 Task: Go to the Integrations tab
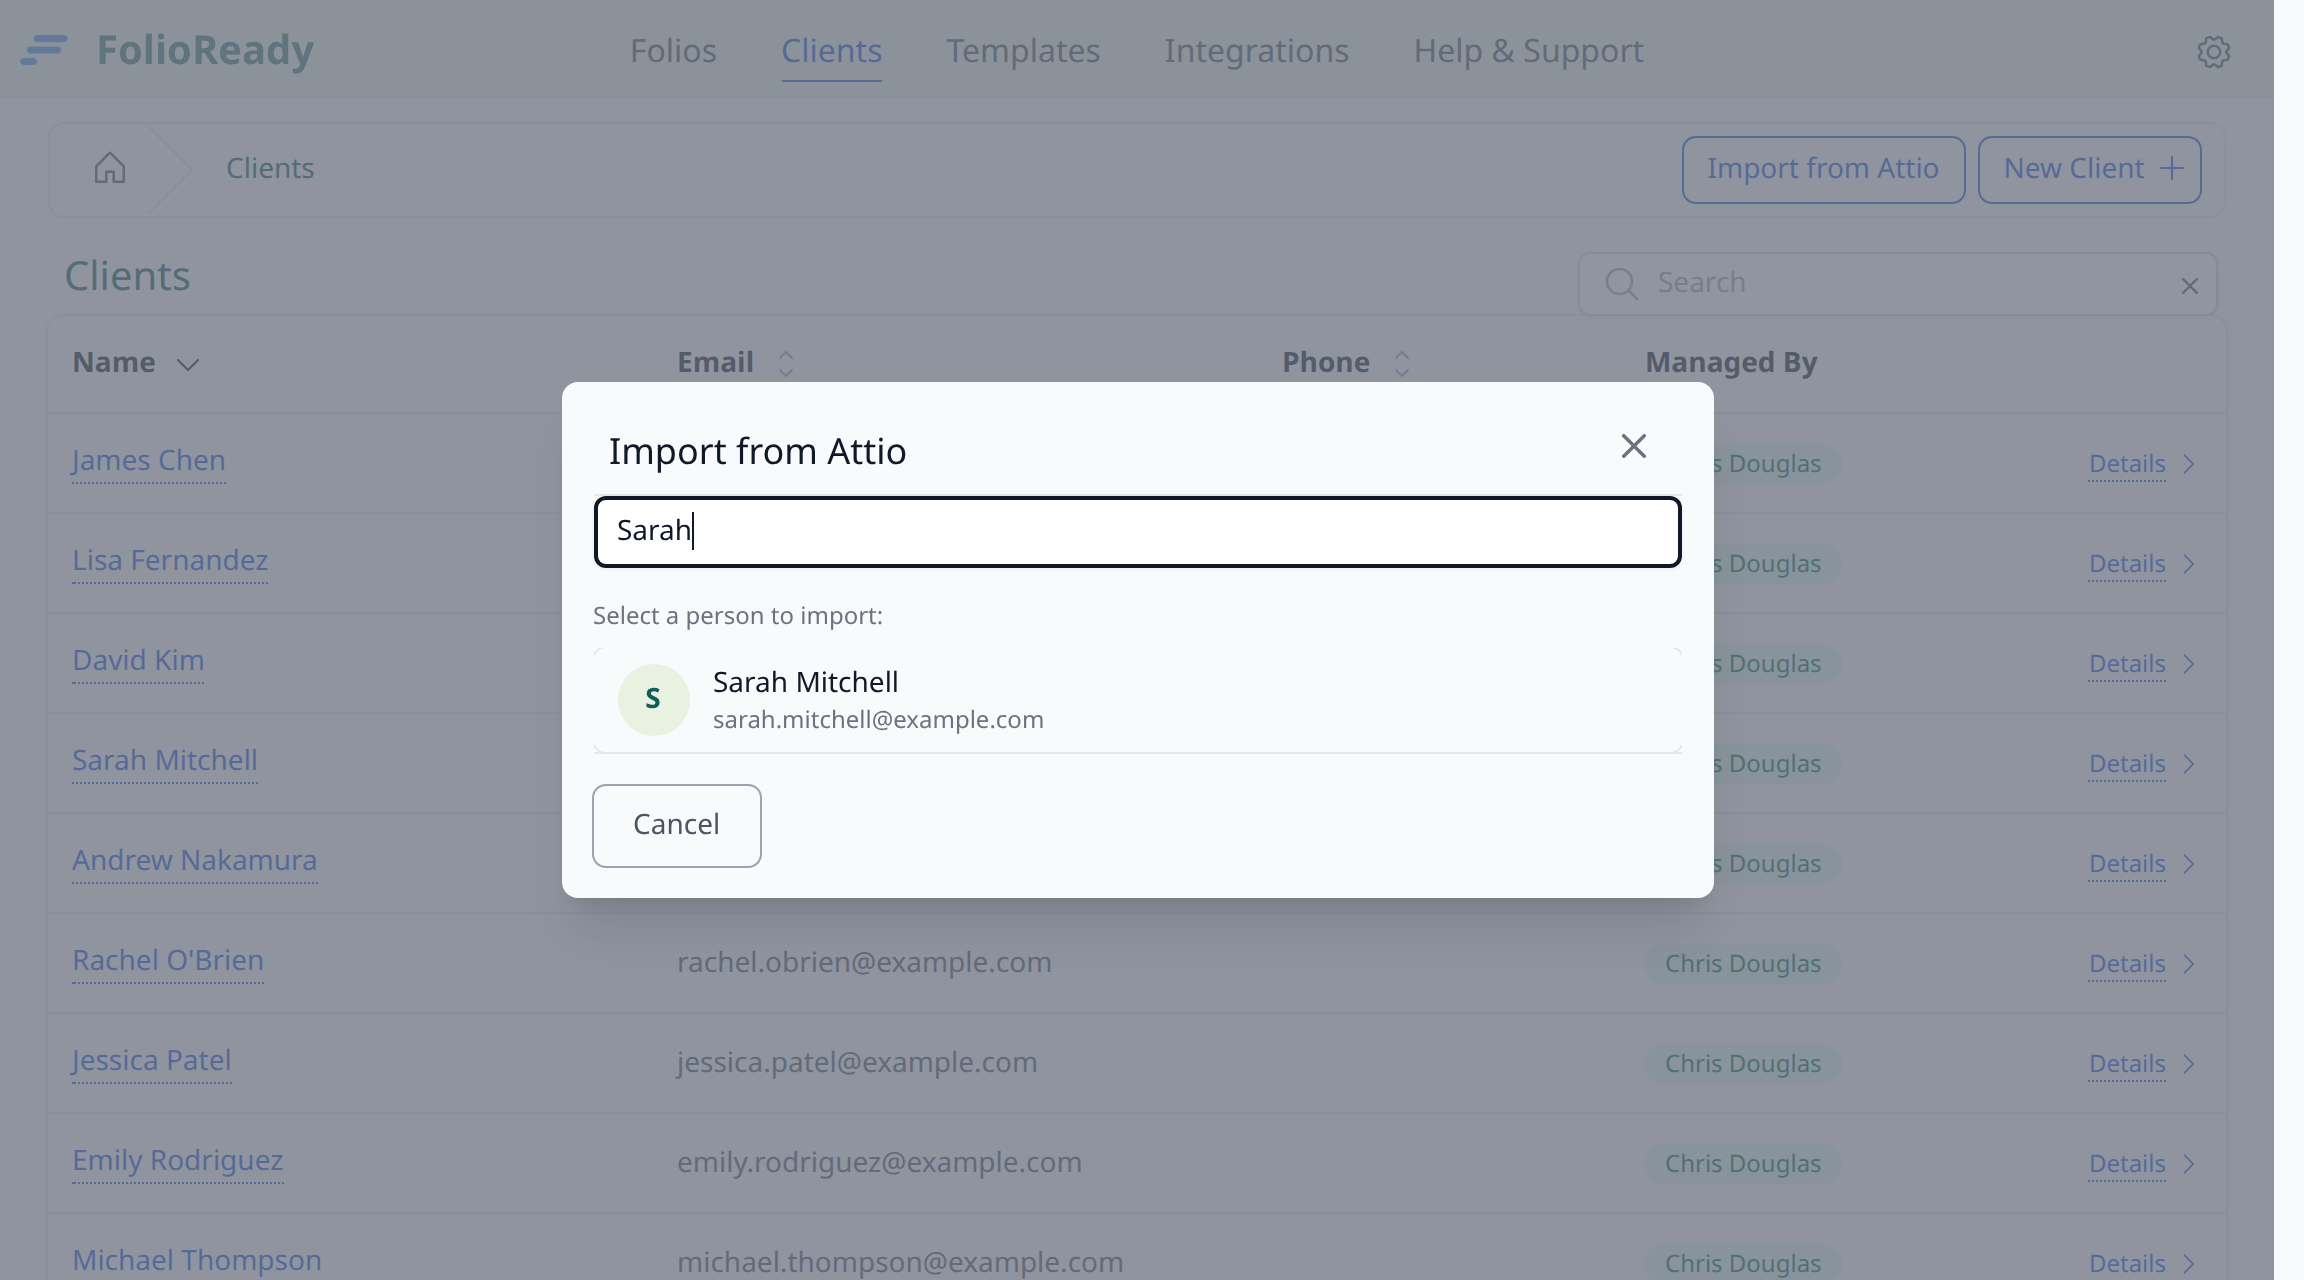[x=1256, y=51]
